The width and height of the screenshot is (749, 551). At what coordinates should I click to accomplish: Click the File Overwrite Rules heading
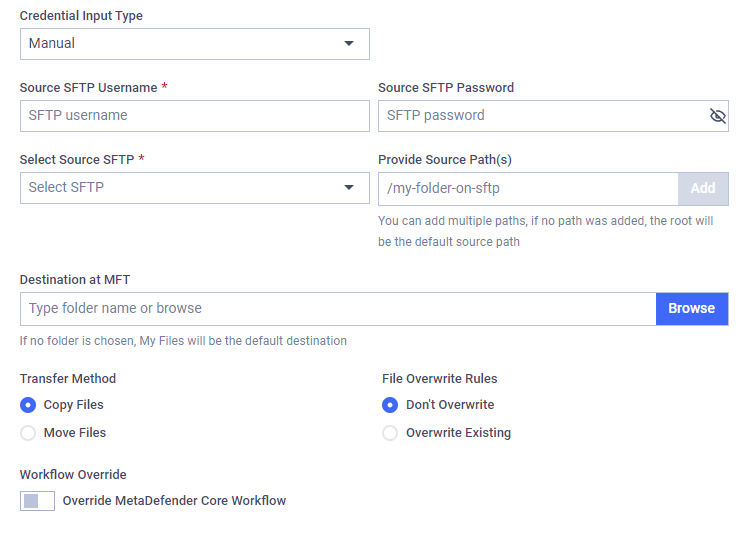(x=439, y=378)
